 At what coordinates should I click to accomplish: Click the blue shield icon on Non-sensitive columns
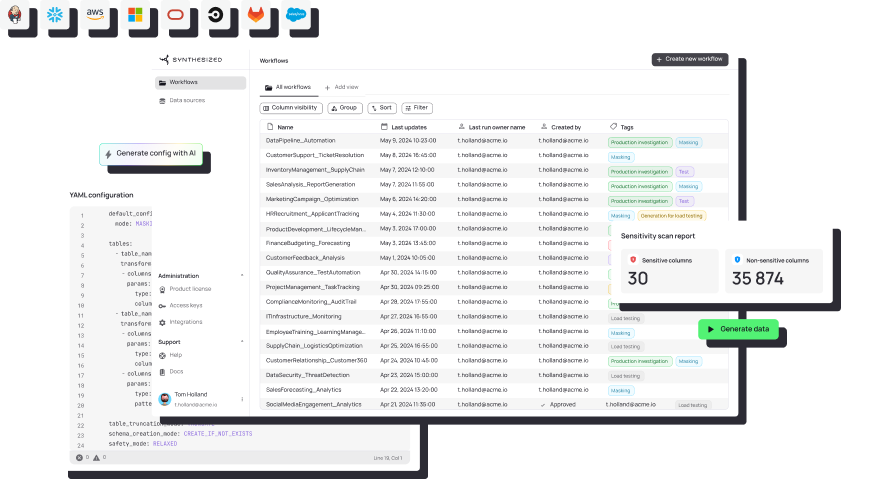737,260
